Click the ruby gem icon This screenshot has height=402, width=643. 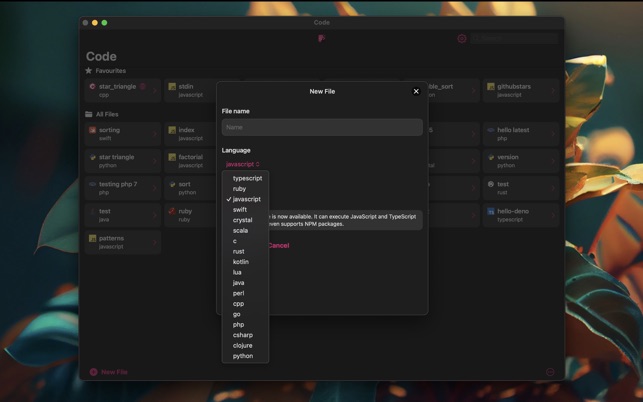[x=172, y=211]
